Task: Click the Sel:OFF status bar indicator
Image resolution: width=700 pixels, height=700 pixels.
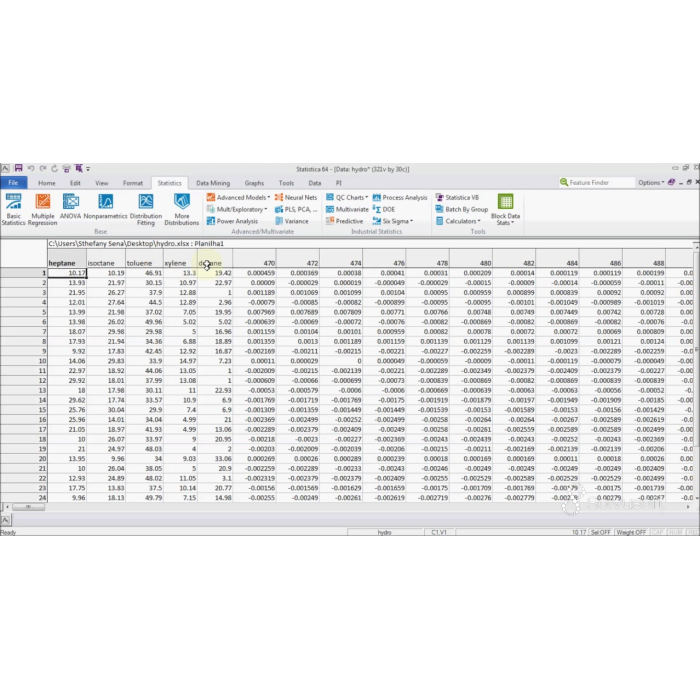Action: [600, 532]
